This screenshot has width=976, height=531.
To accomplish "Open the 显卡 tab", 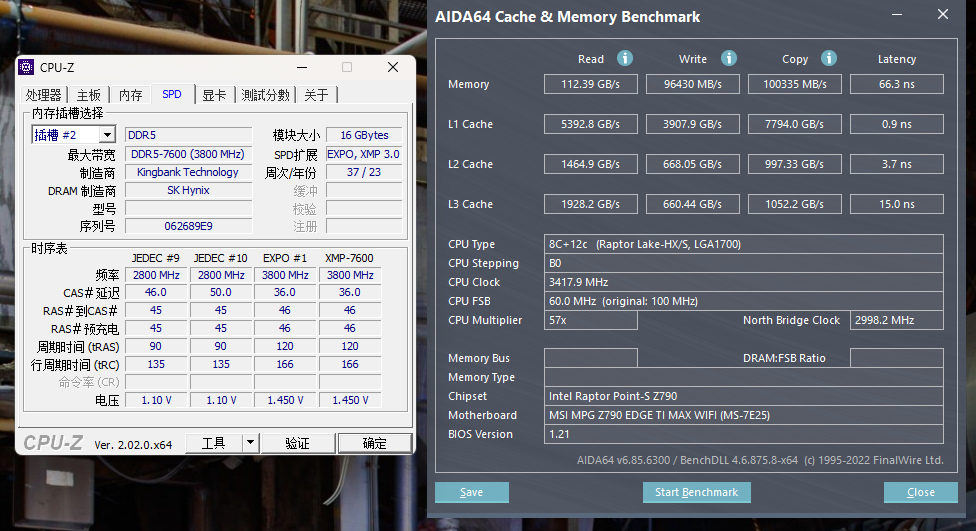I will (214, 95).
